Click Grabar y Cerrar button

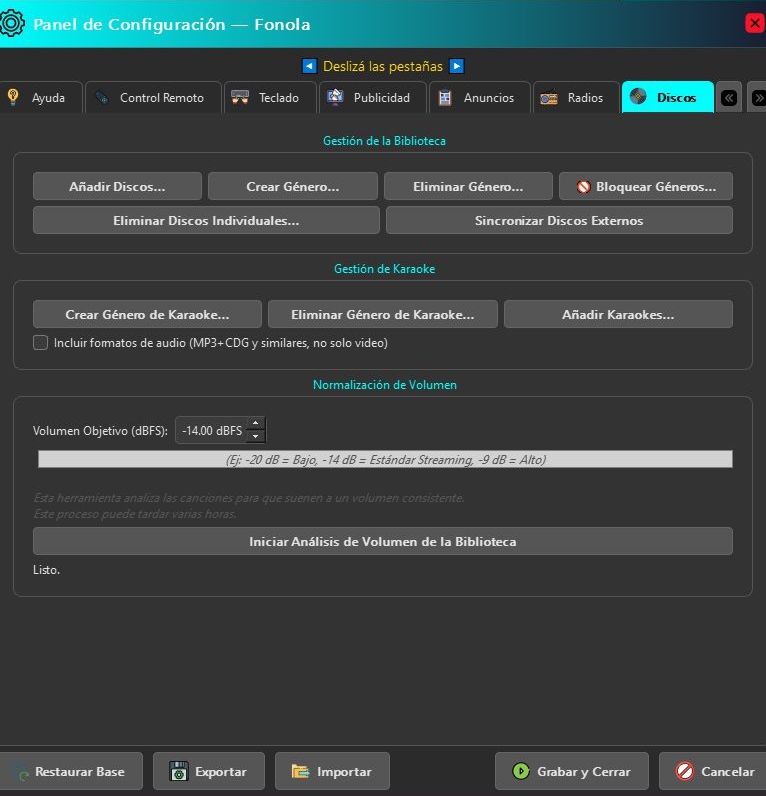click(572, 771)
